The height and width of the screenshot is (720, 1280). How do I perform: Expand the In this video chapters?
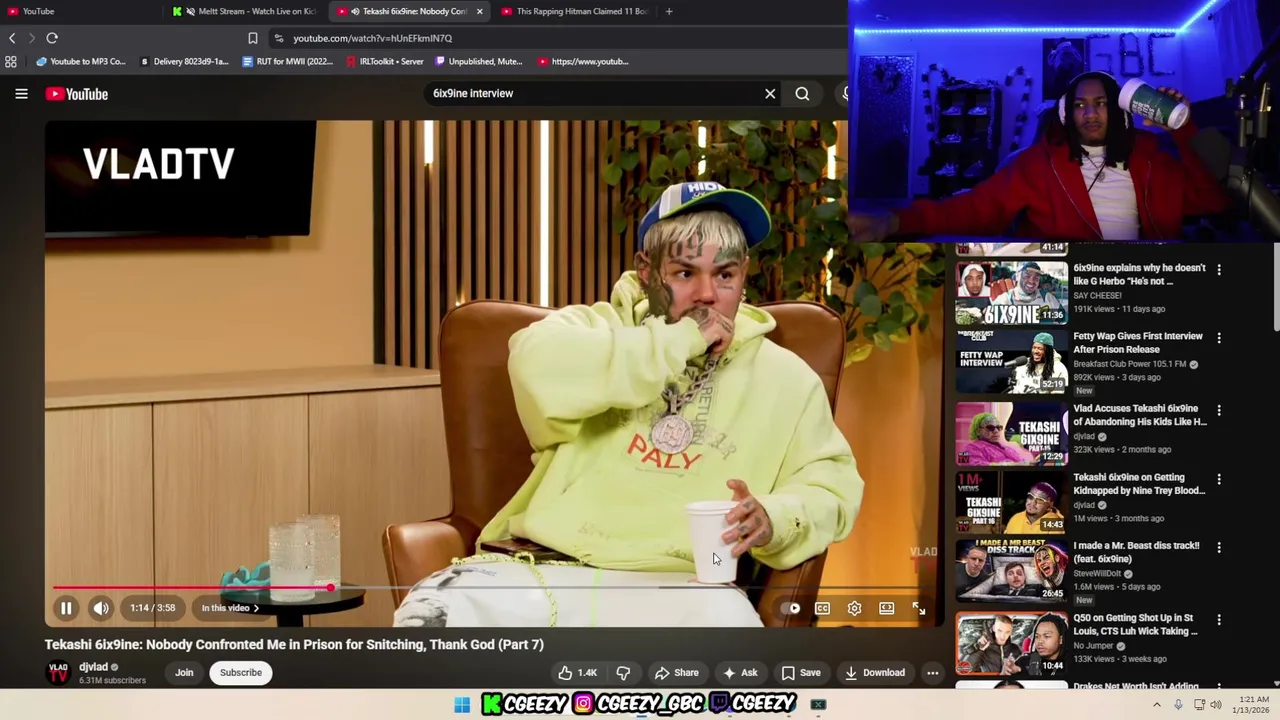230,608
